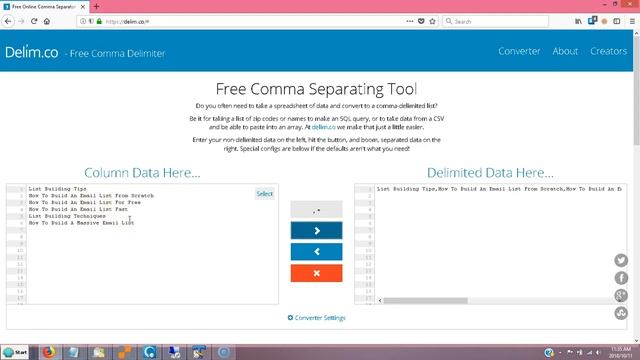Click the orange clear X button
The image size is (640, 360).
click(x=316, y=273)
